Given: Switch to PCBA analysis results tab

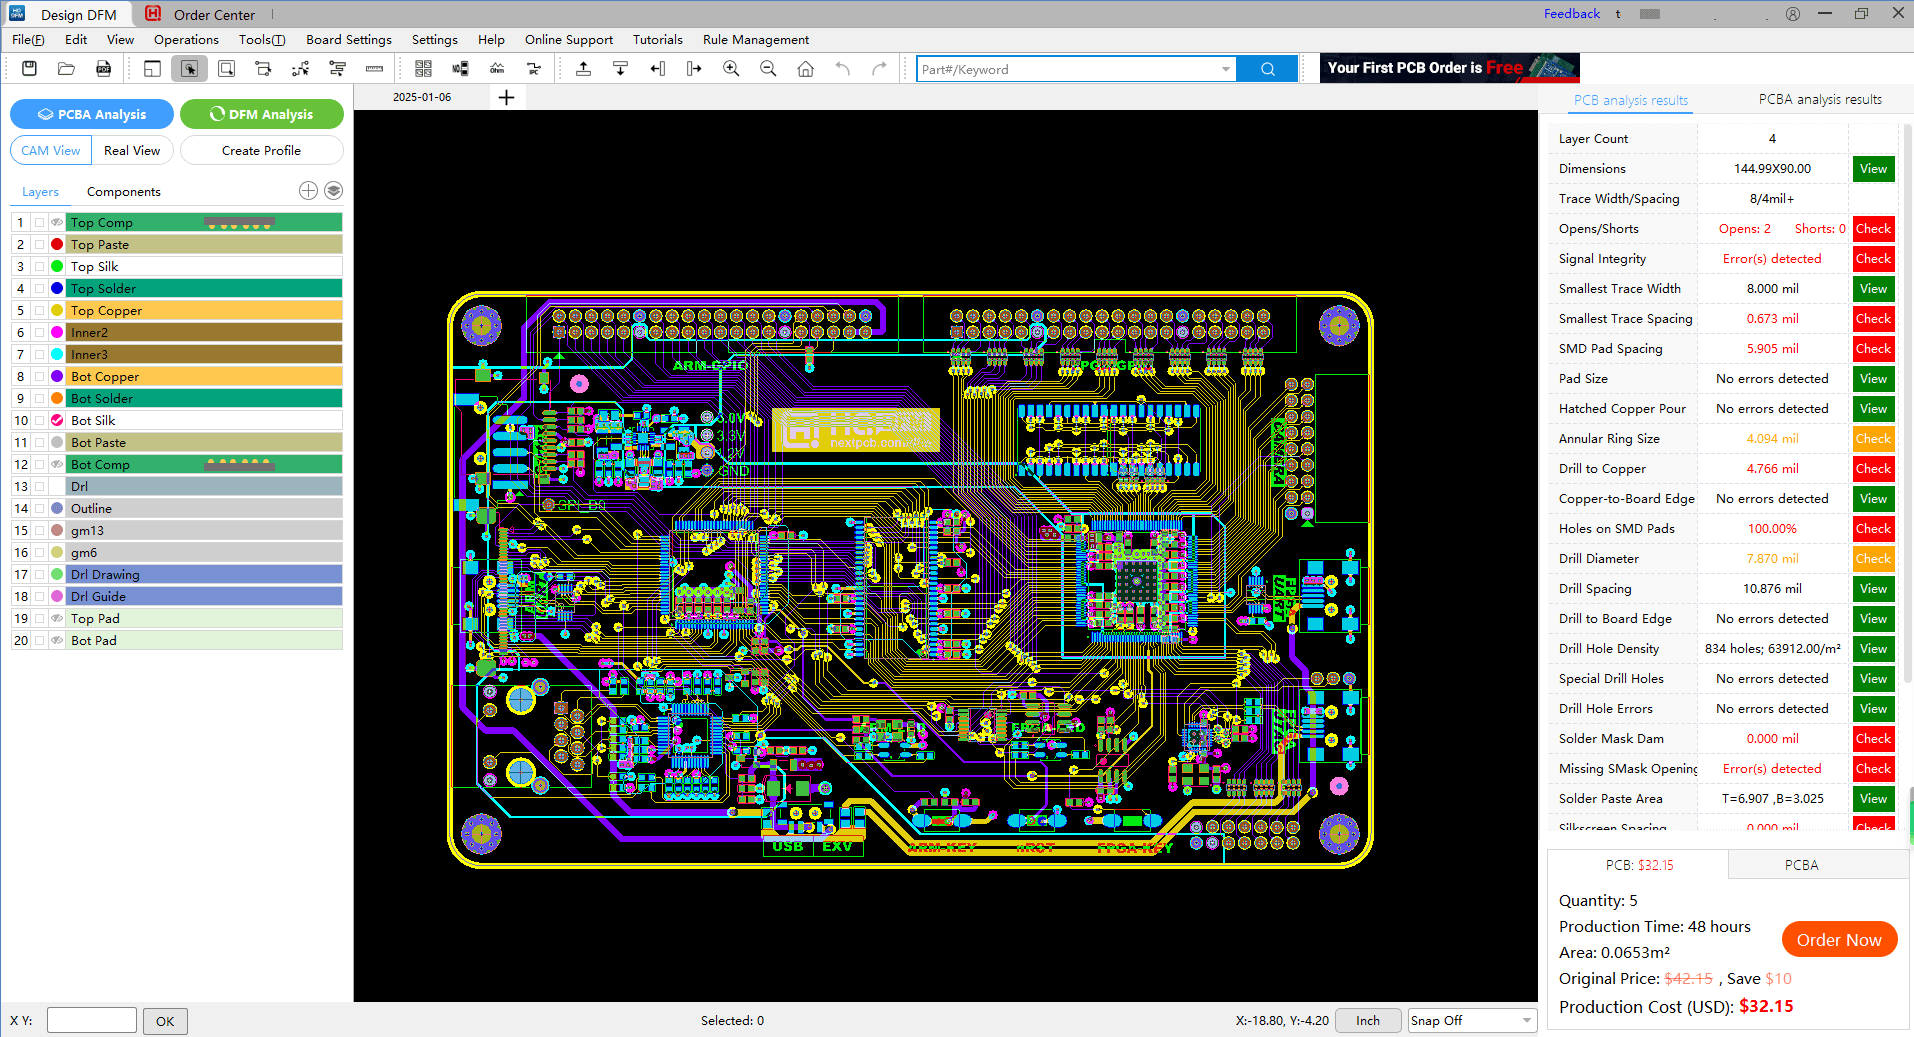Looking at the screenshot, I should pos(1819,100).
